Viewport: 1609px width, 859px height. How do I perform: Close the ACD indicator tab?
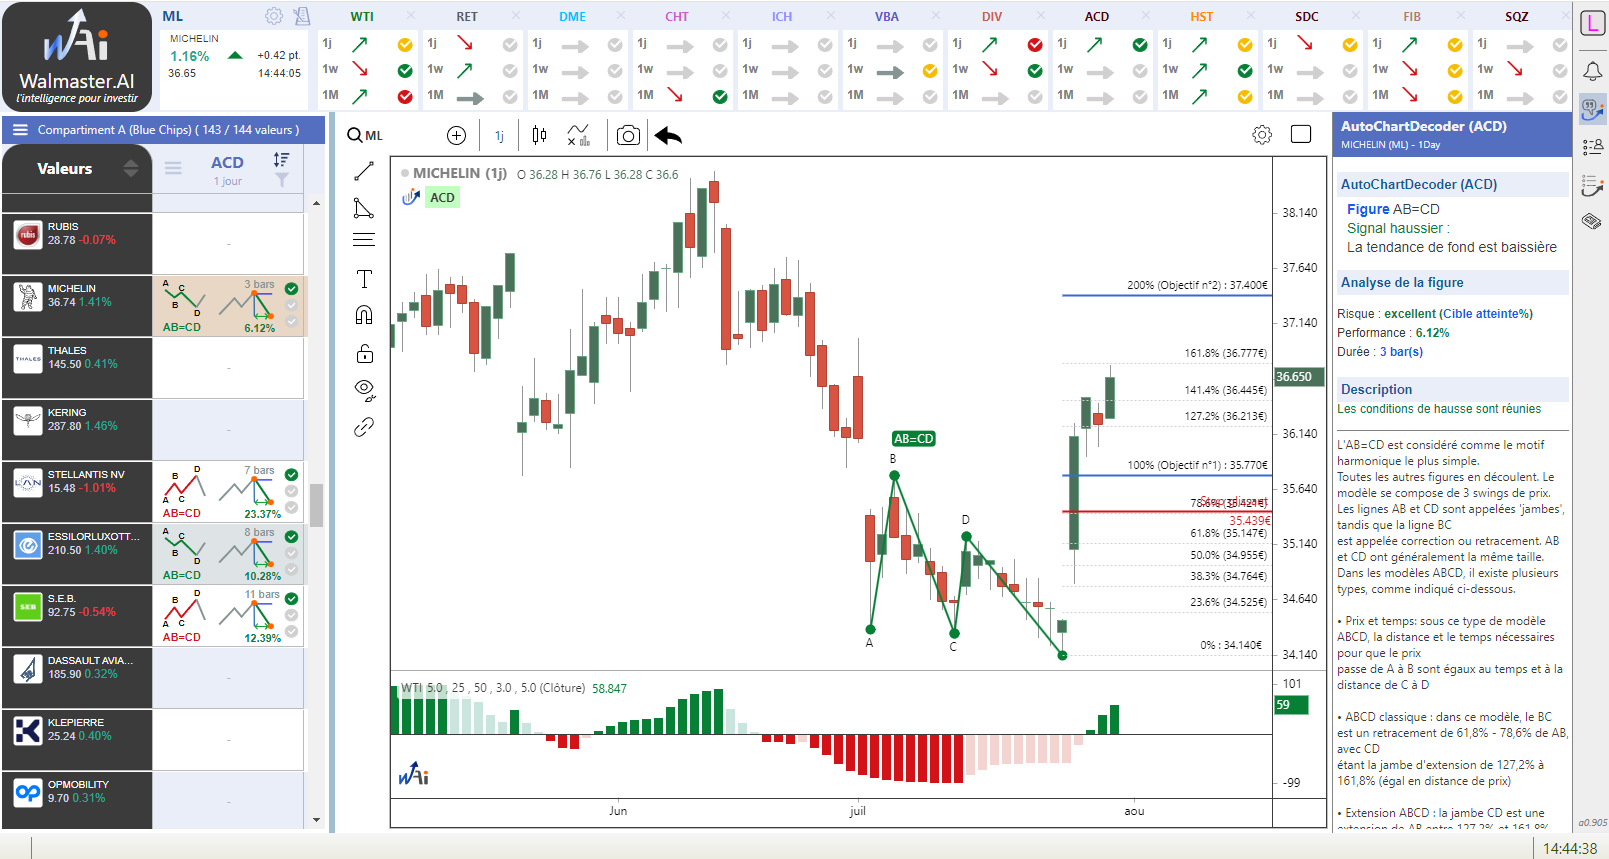point(1146,16)
